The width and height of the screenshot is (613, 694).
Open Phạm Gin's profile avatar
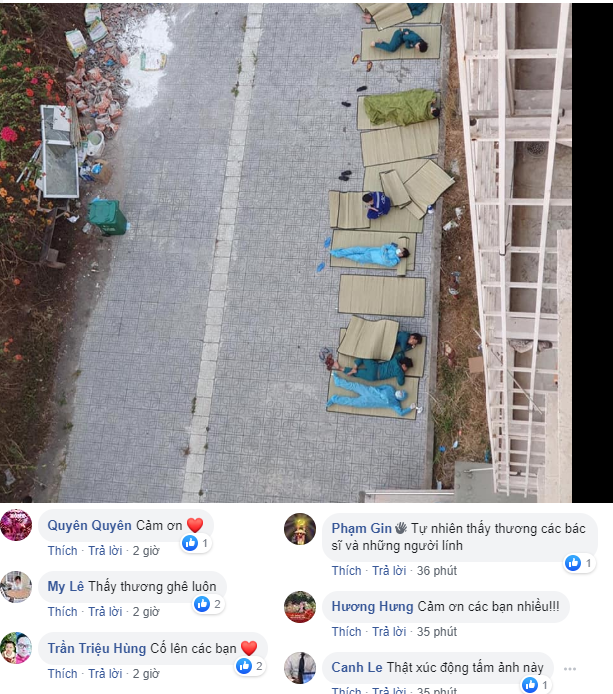[x=300, y=529]
